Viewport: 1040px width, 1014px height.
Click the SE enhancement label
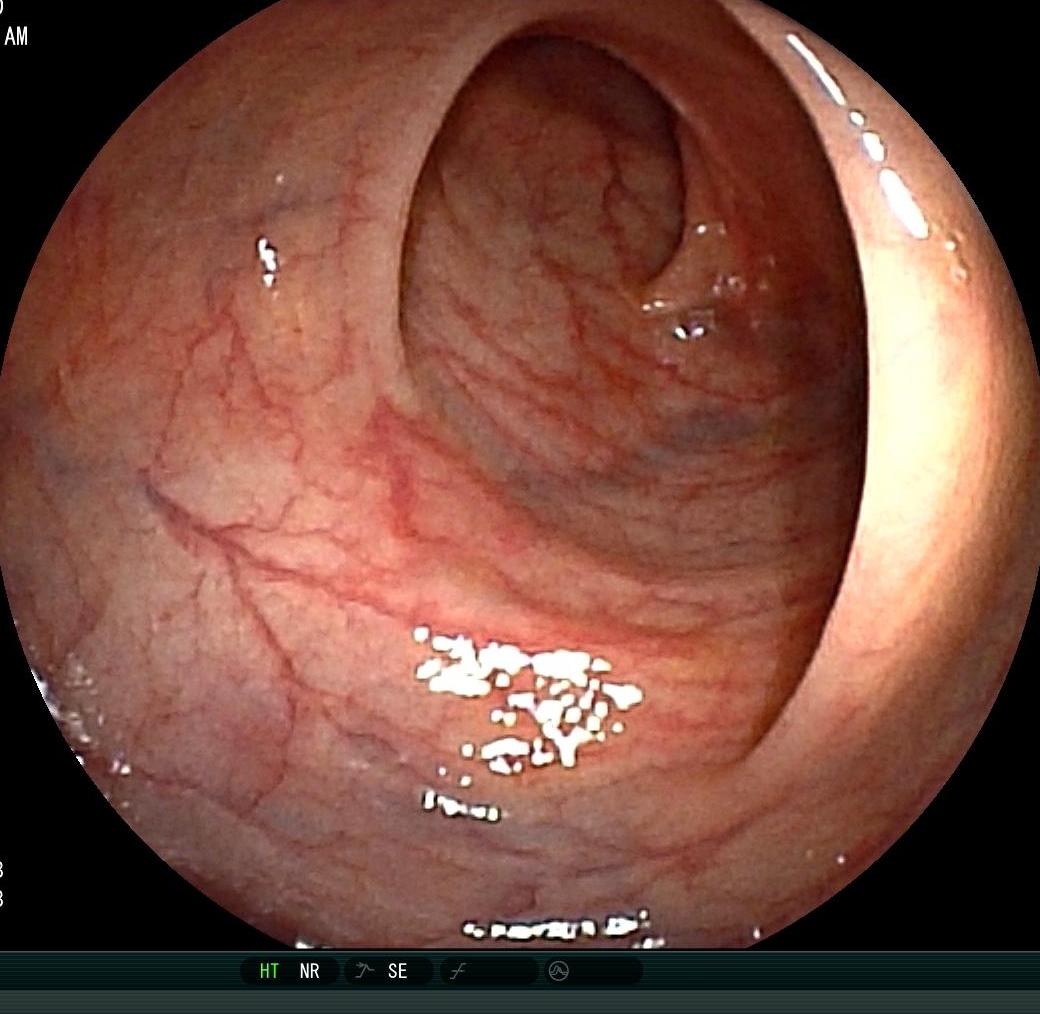click(x=397, y=971)
